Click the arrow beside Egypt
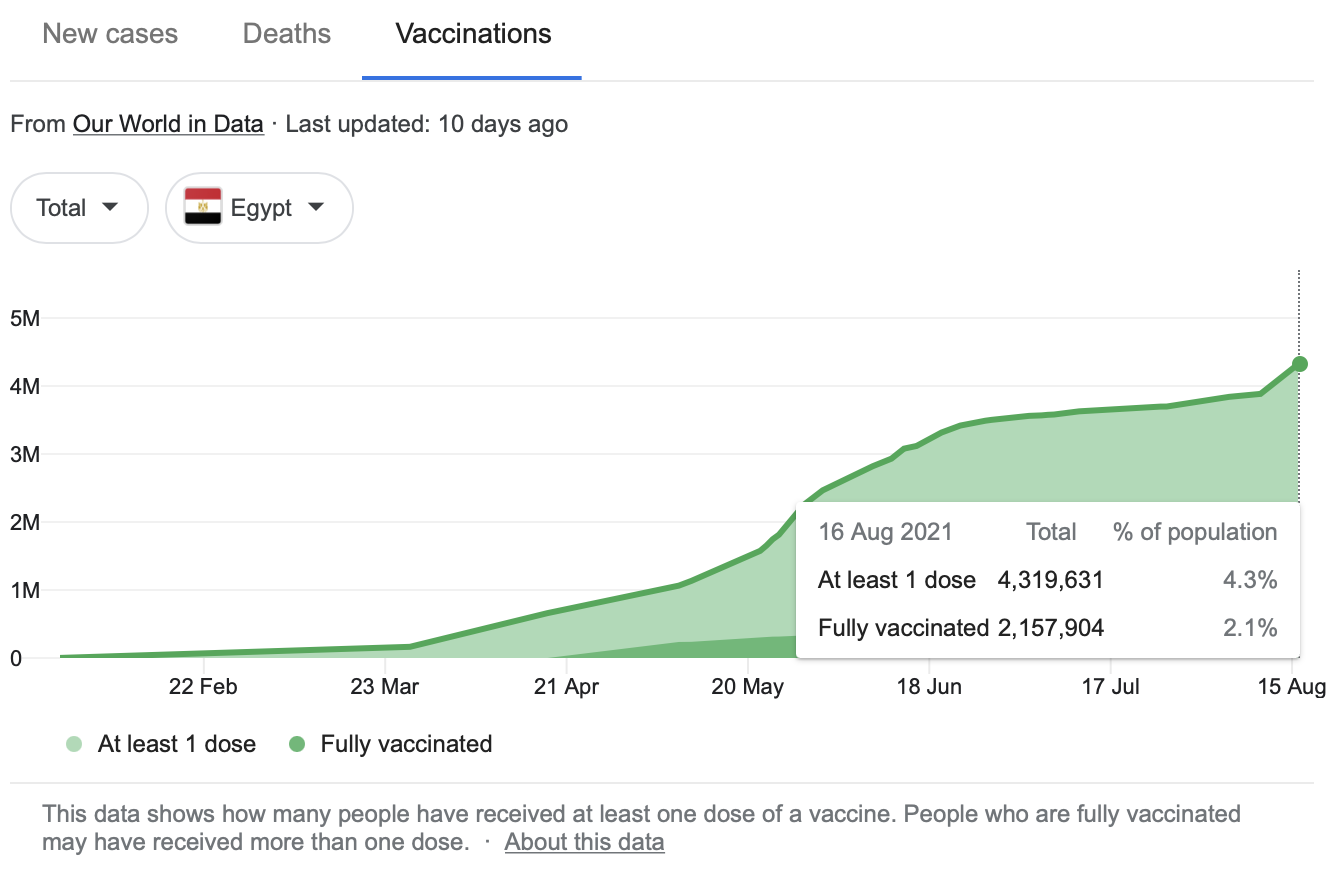This screenshot has width=1334, height=870. 316,208
